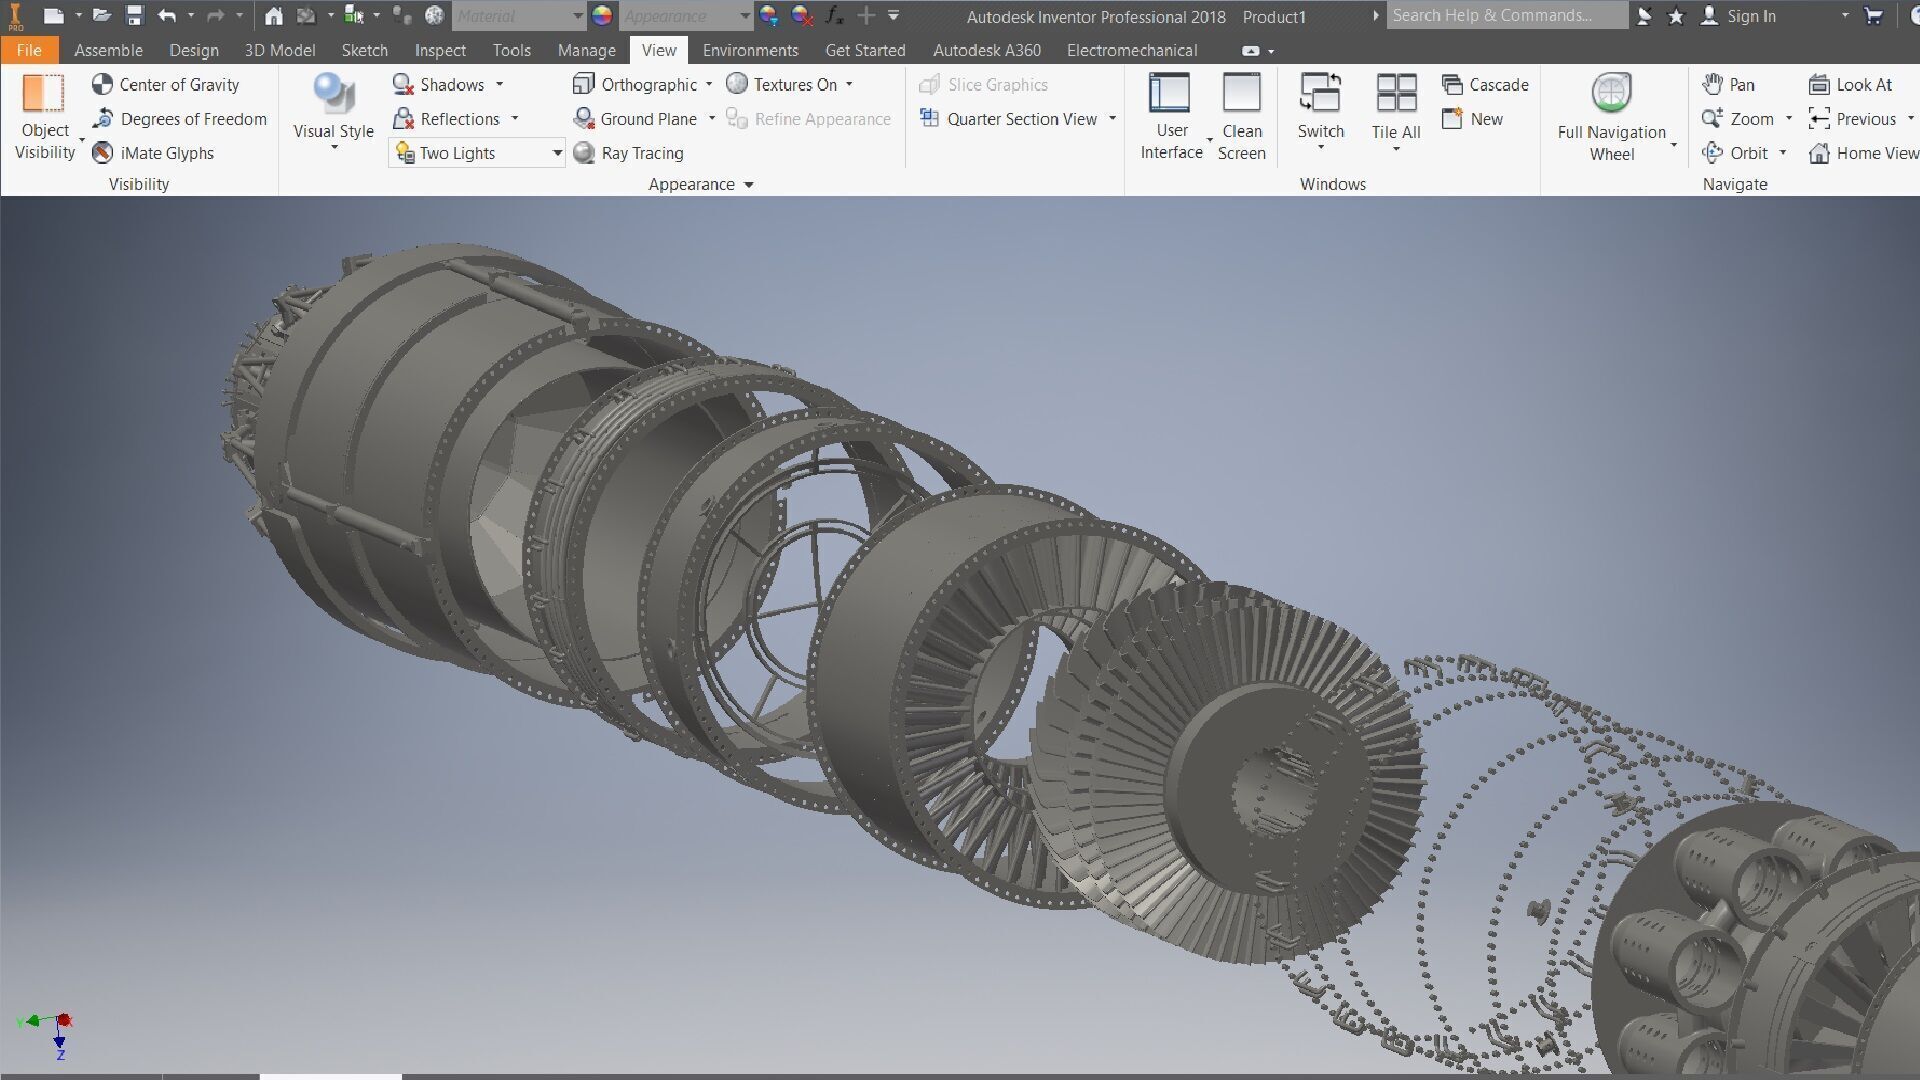Click the XYZ axis triad indicator

47,1034
